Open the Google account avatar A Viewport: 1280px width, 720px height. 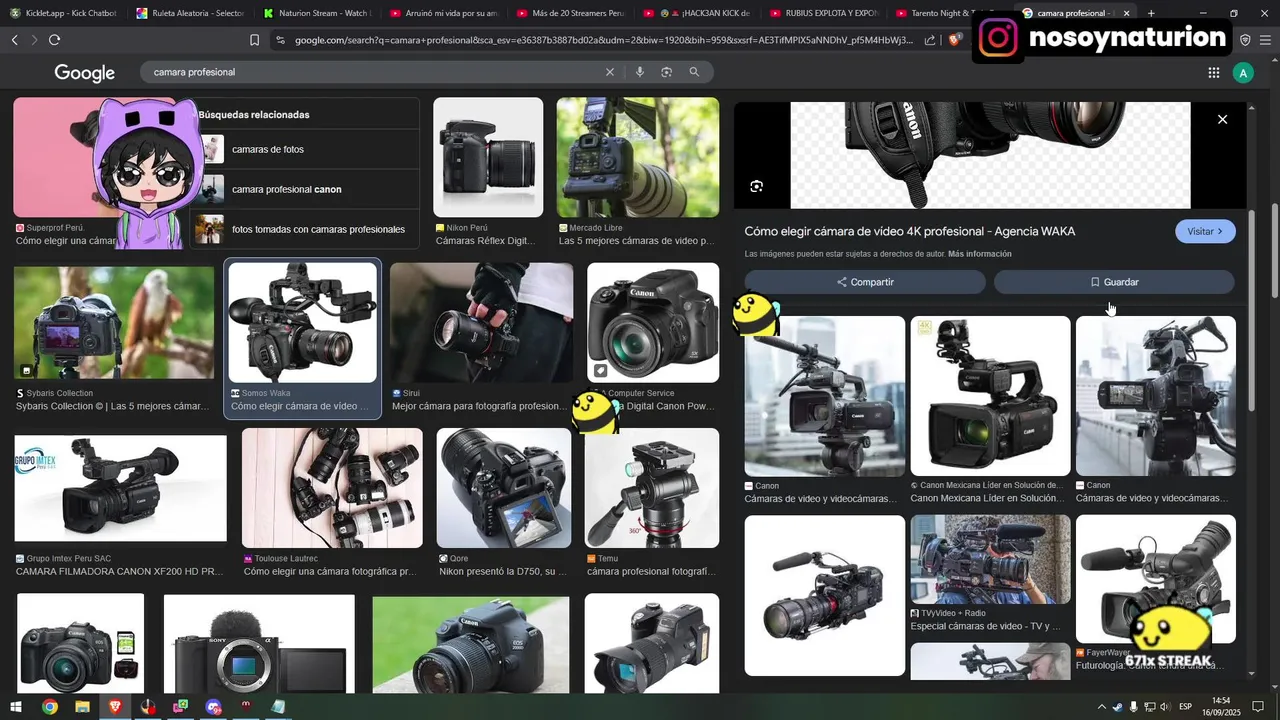tap(1243, 73)
